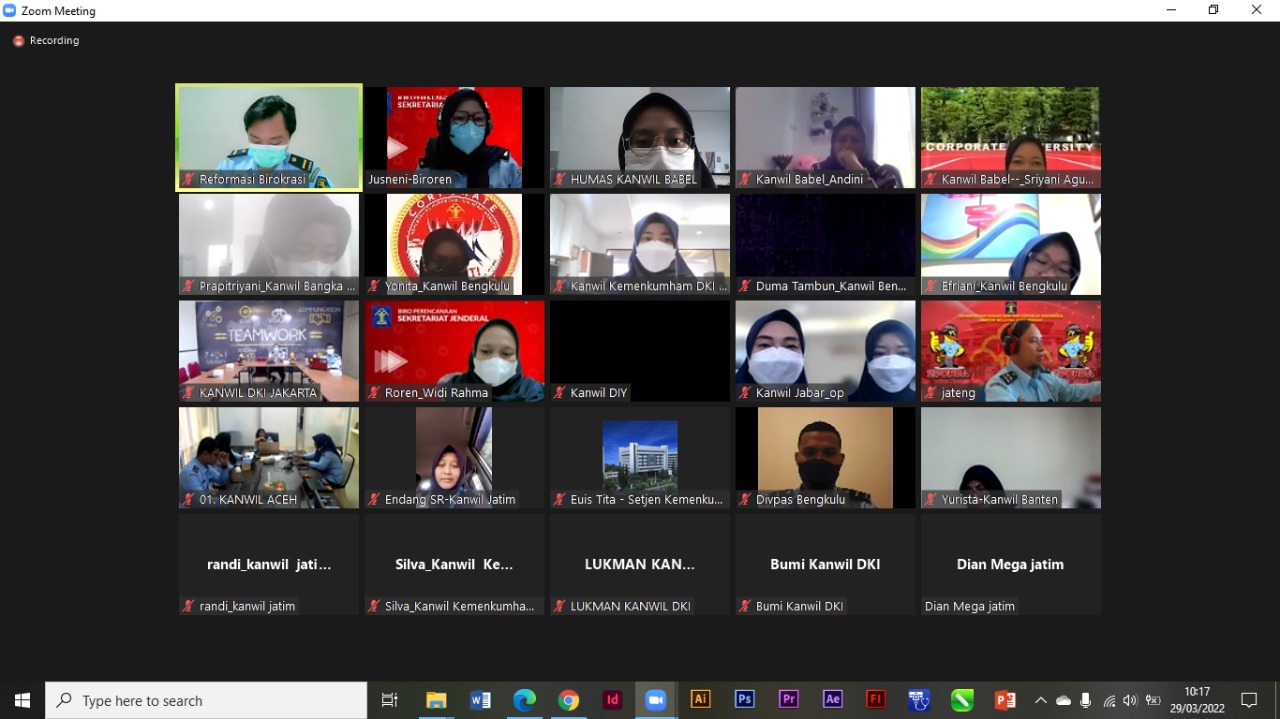Click the Divpas Bengkulu participant video

(825, 457)
